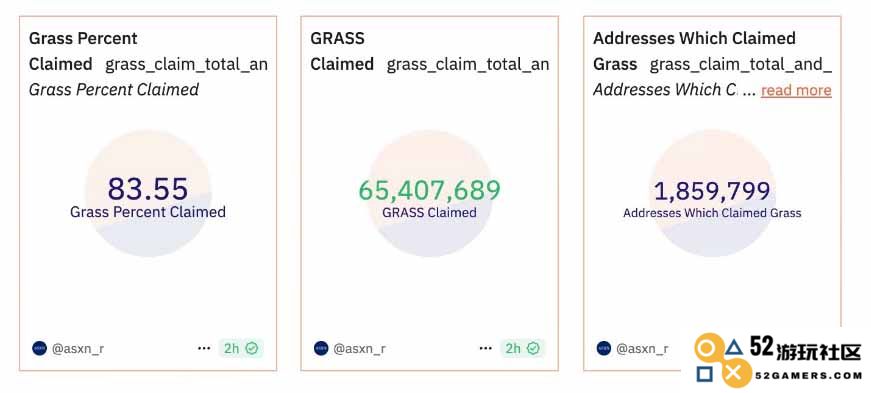Viewport: 871px width, 393px height.
Task: Open grass_claim_total query link on first card
Action: tap(186, 64)
